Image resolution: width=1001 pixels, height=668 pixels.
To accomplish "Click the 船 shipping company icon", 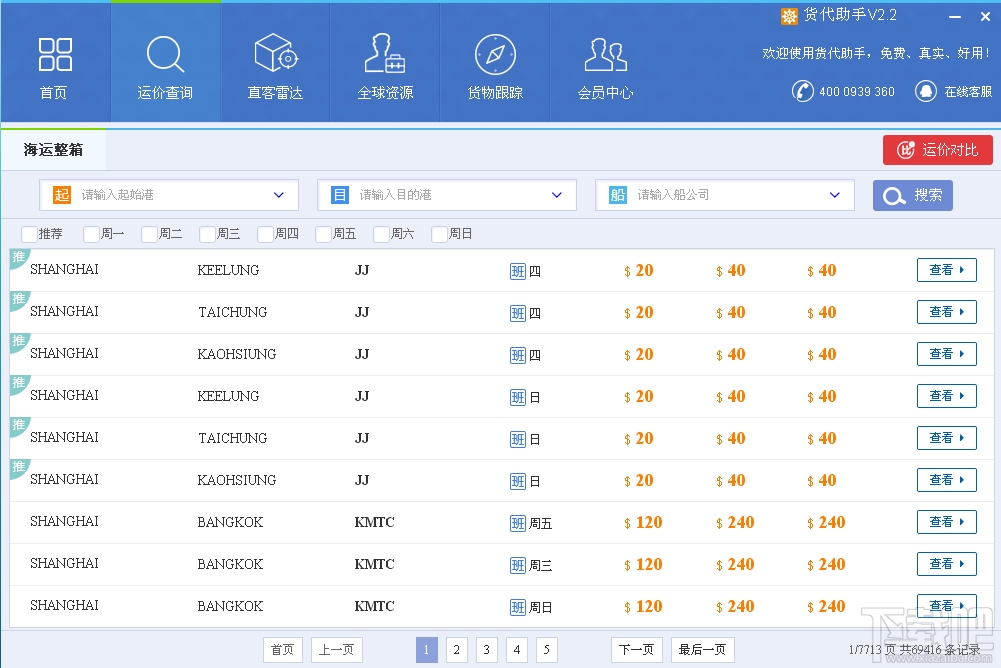I will click(x=617, y=195).
